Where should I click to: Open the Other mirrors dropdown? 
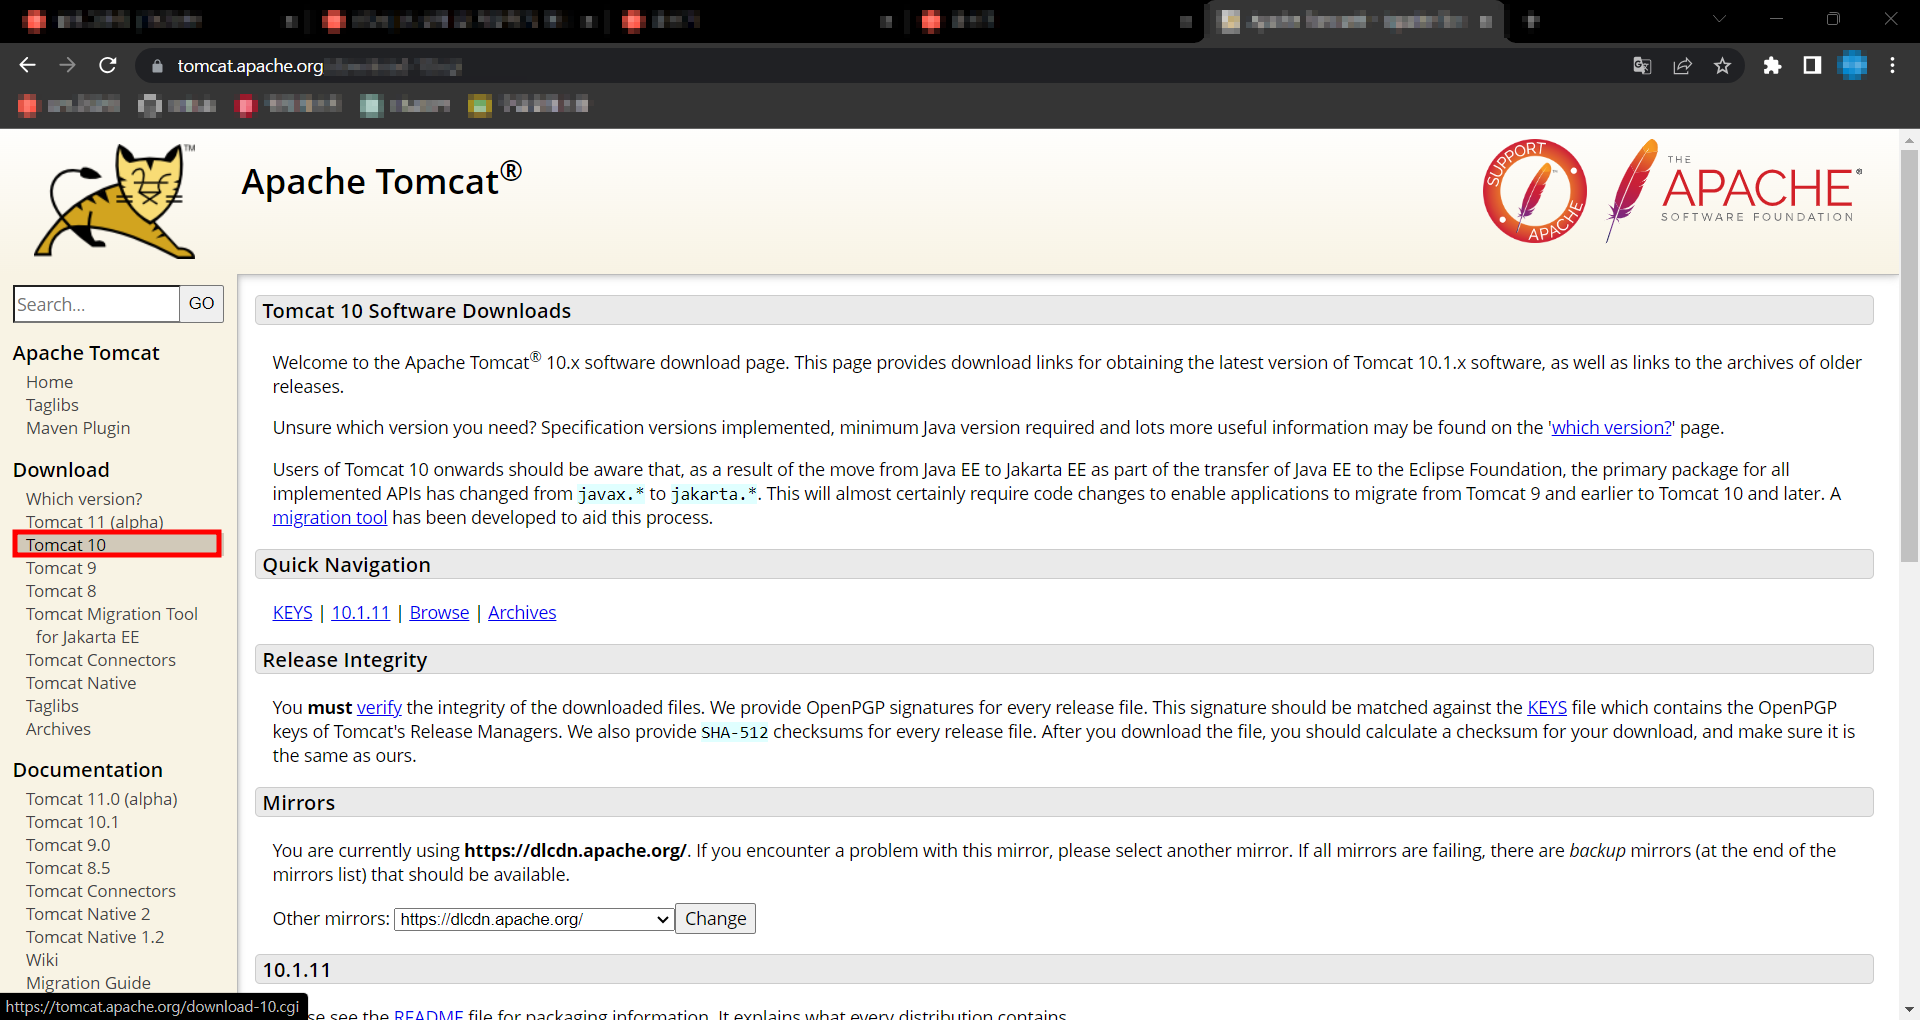534,919
